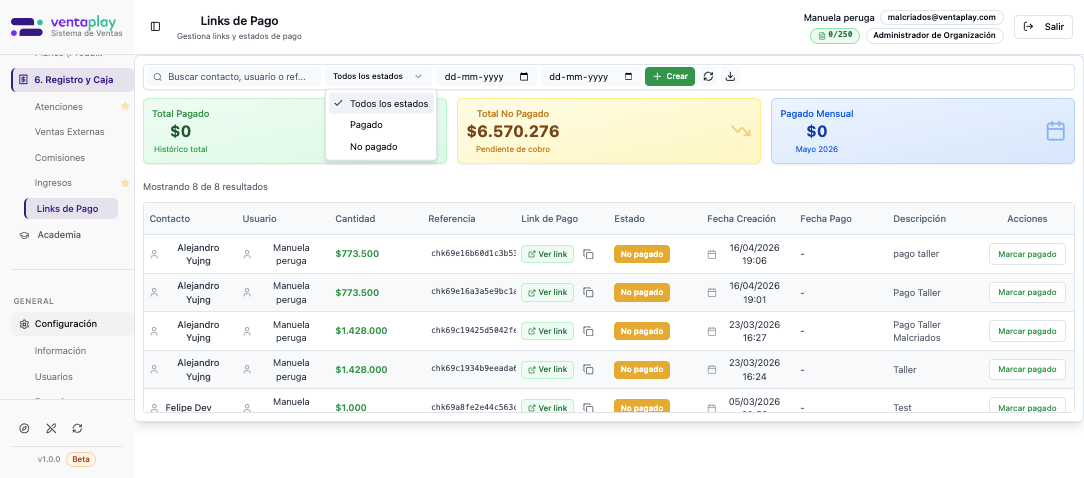Copy link for reference chk69e16b60d1c3b53

588,255
